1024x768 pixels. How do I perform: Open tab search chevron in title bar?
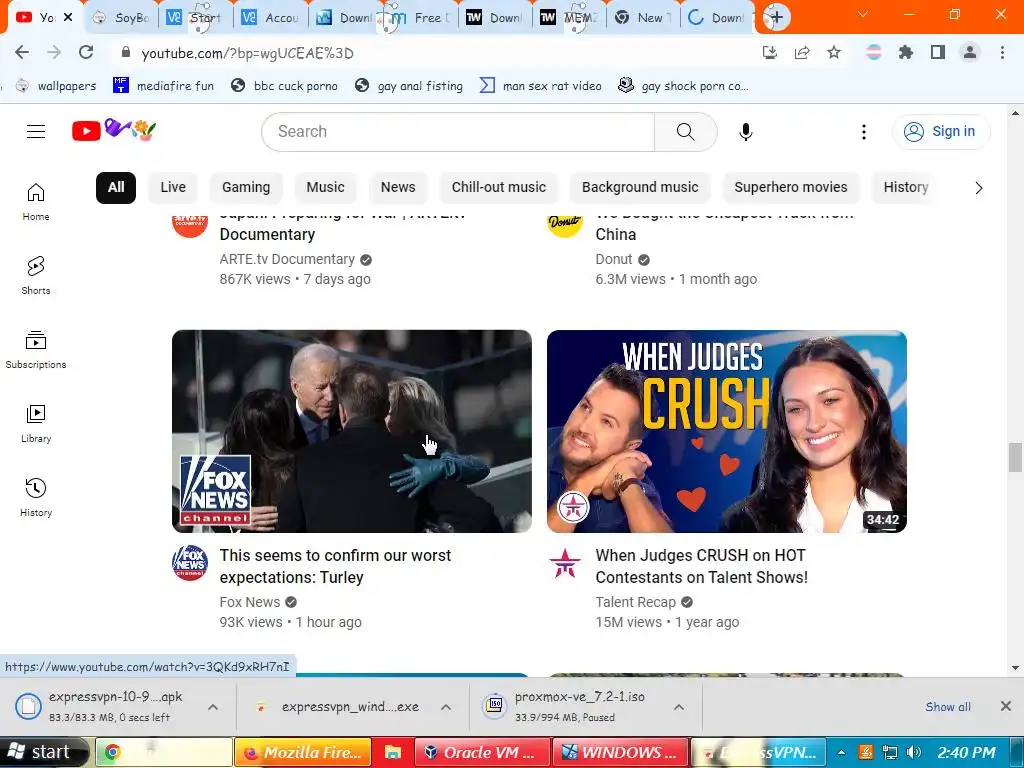click(863, 14)
